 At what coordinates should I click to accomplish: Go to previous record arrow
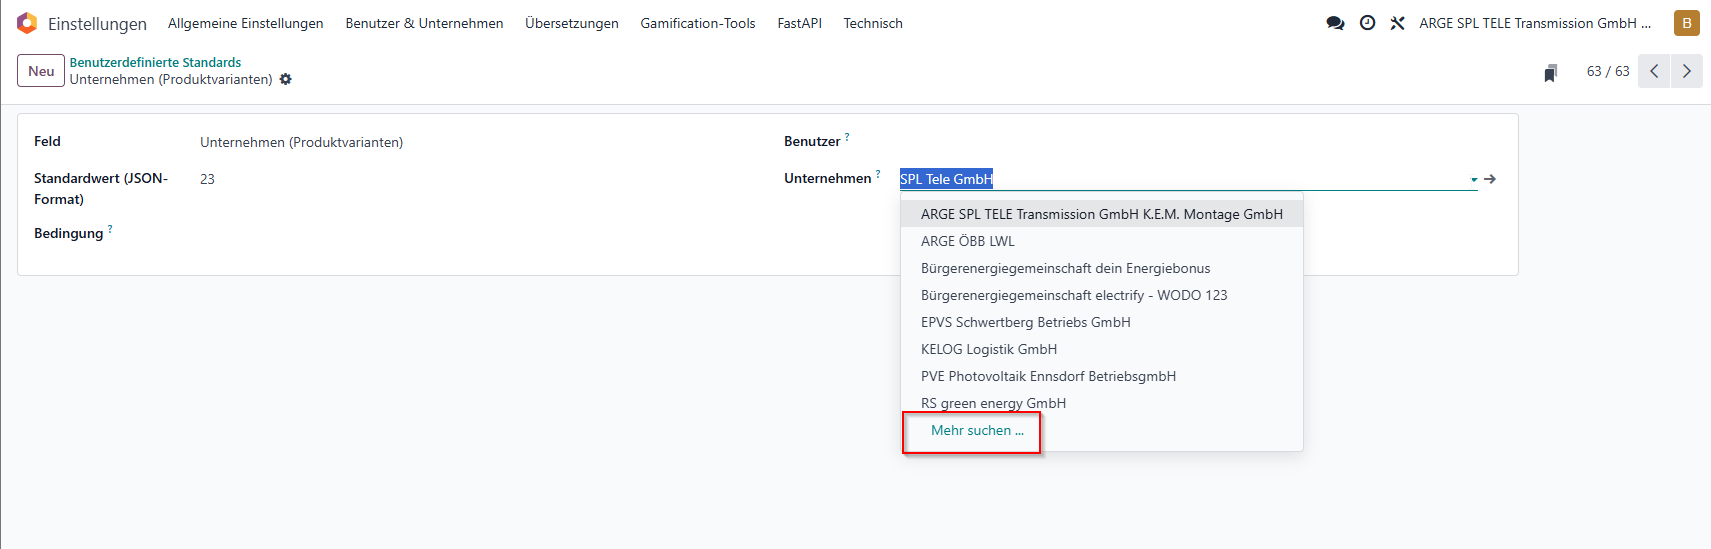pos(1654,71)
